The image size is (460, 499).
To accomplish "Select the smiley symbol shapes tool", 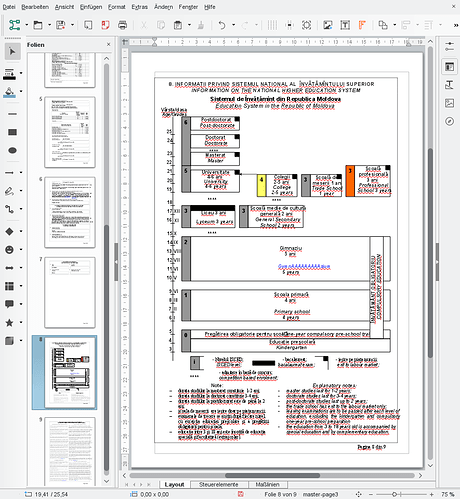I will tap(10, 249).
